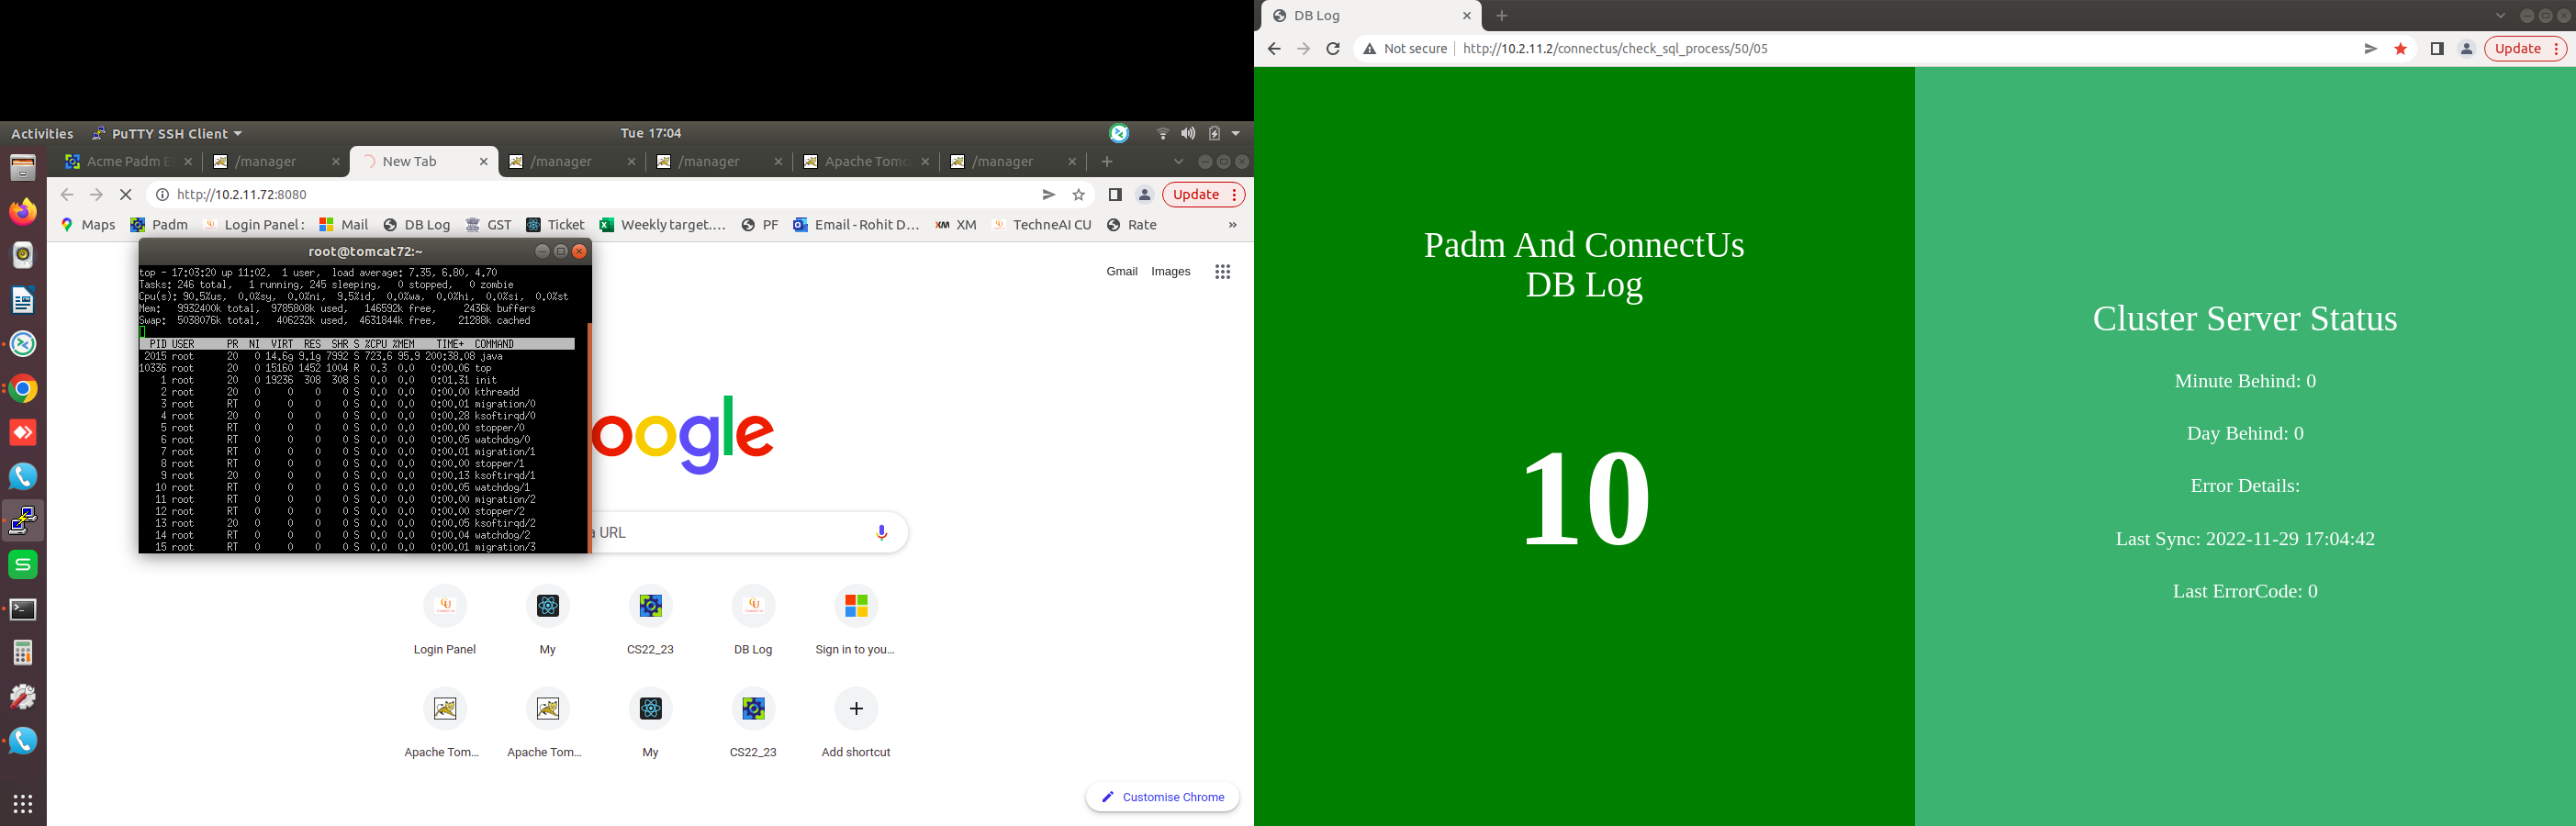2576x826 pixels.
Task: Open Images link
Action: (x=1170, y=271)
